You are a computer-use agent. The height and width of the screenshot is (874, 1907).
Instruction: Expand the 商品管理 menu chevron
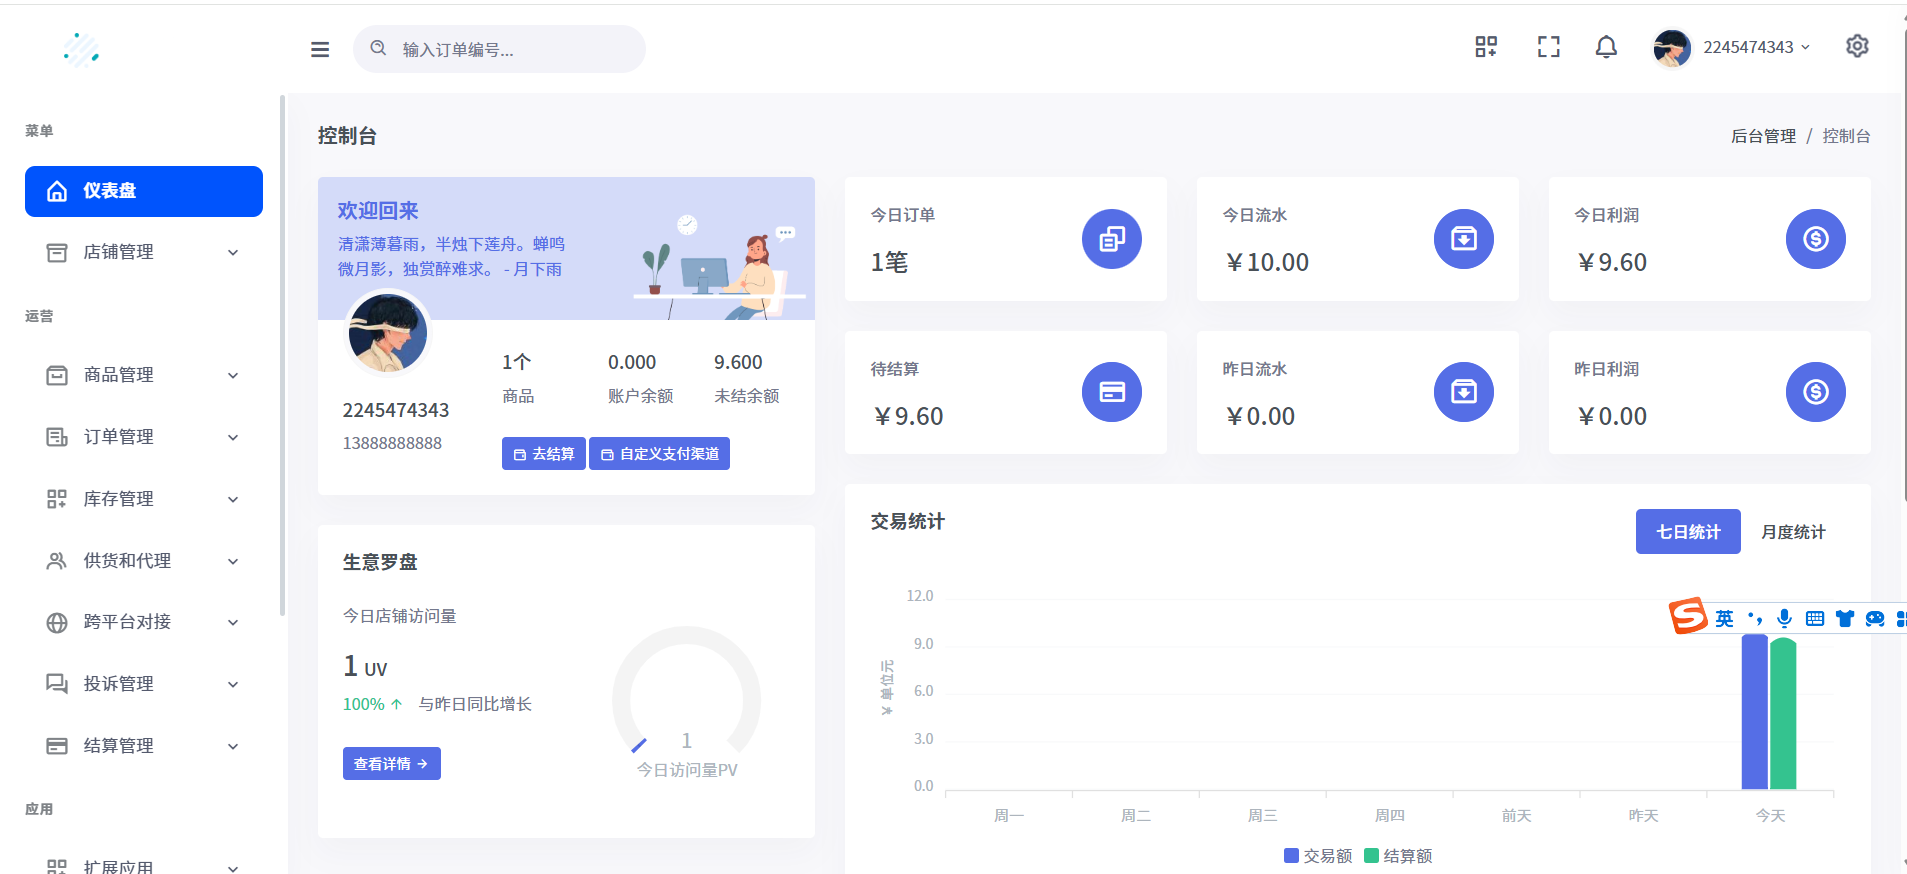pos(233,376)
